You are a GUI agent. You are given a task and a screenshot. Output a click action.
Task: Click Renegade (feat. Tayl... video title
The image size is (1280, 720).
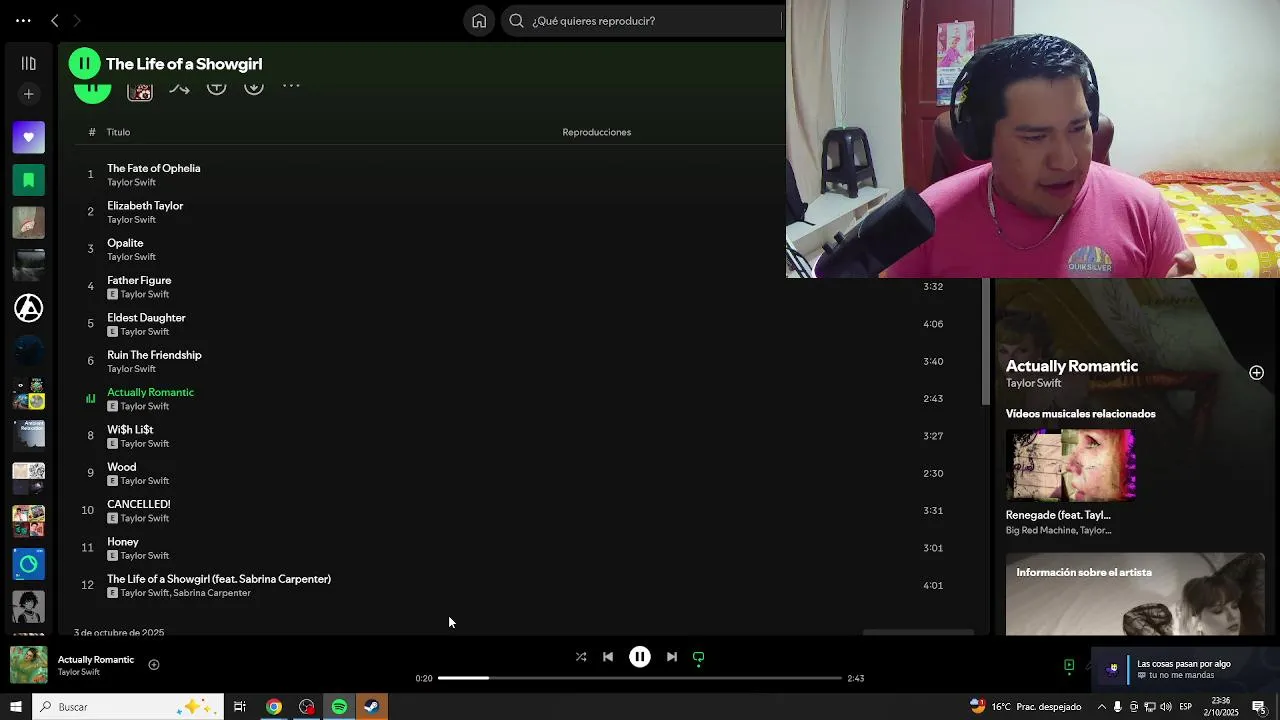pyautogui.click(x=1058, y=515)
